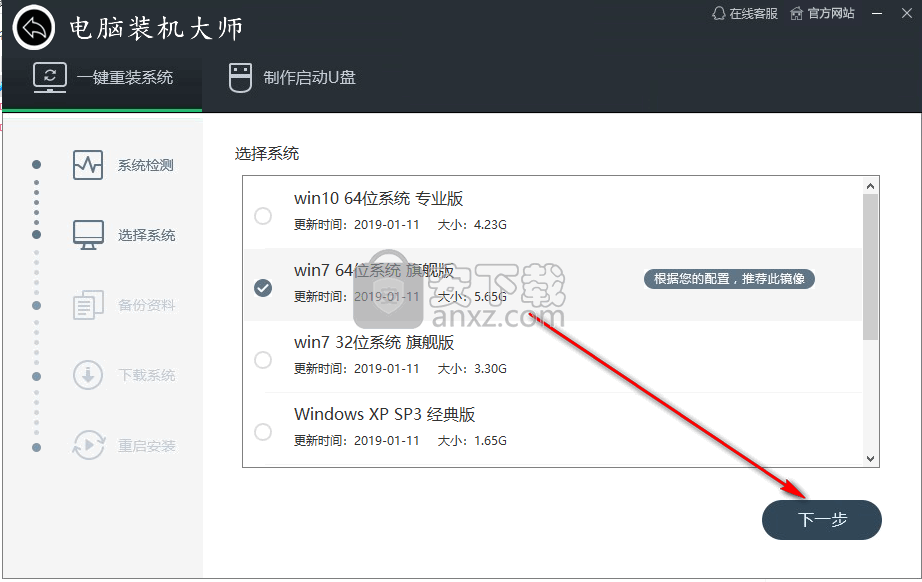Open the 重启安装 step label
Viewport: 922px width, 582px height.
pyautogui.click(x=146, y=446)
